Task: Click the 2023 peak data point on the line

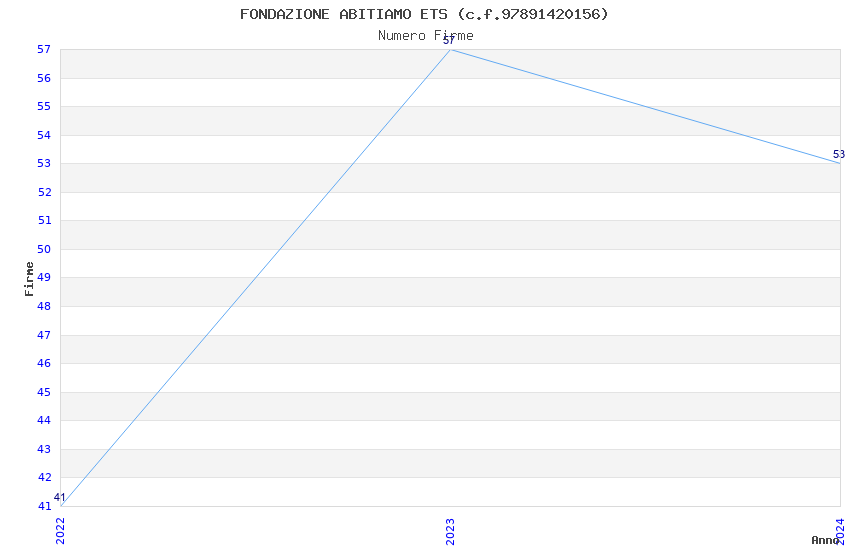Action: [x=450, y=50]
